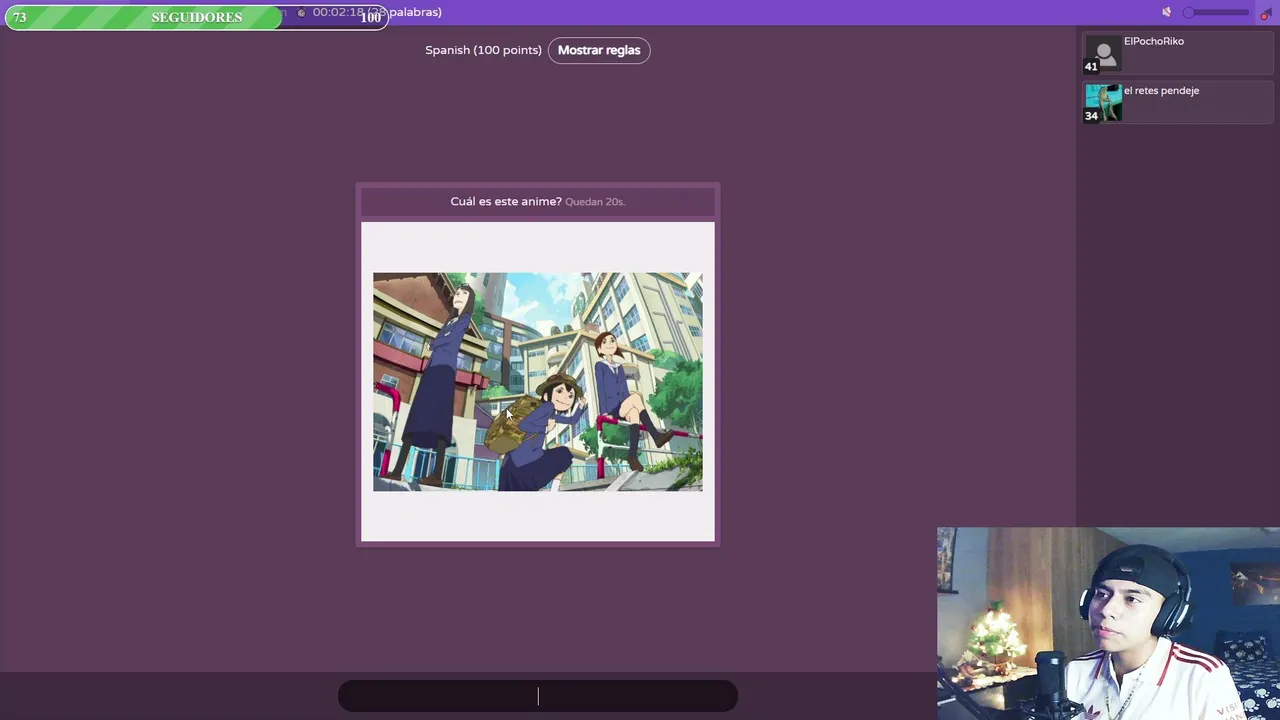Click the 00:02:18 game timer
This screenshot has height=720, width=1280.
click(337, 12)
